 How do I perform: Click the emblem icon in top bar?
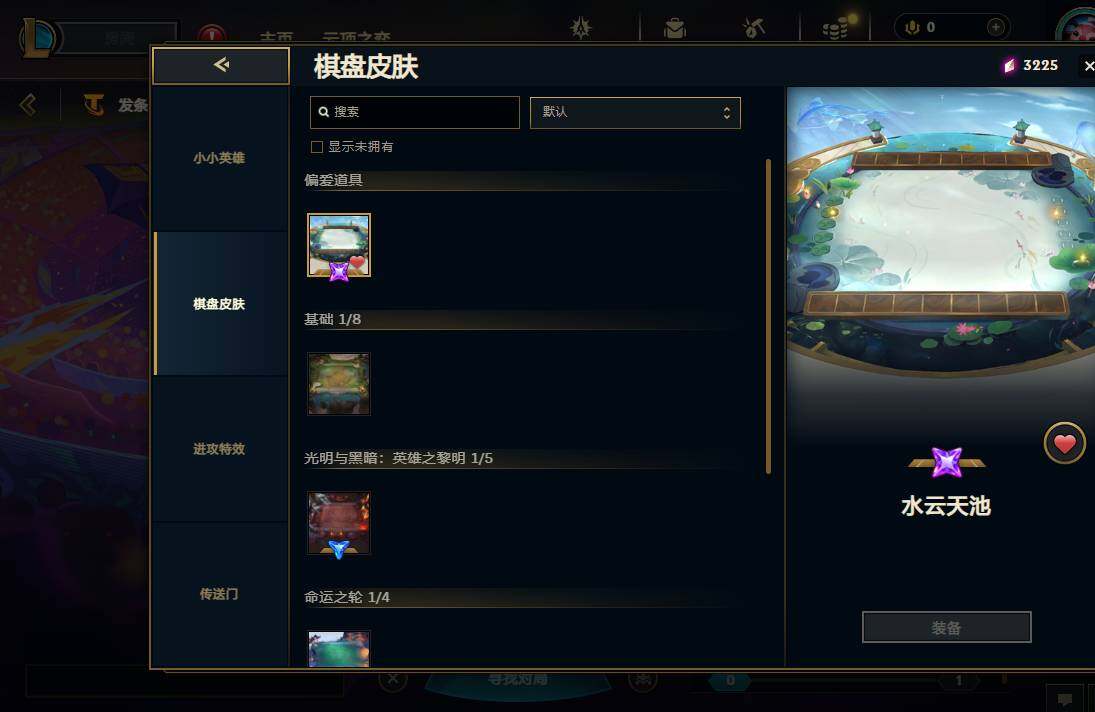(581, 28)
